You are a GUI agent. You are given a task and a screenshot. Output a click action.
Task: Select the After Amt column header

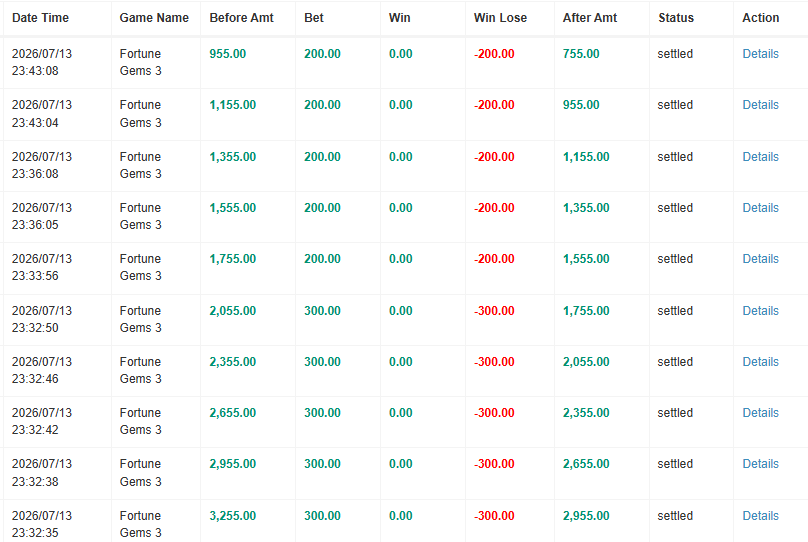590,18
